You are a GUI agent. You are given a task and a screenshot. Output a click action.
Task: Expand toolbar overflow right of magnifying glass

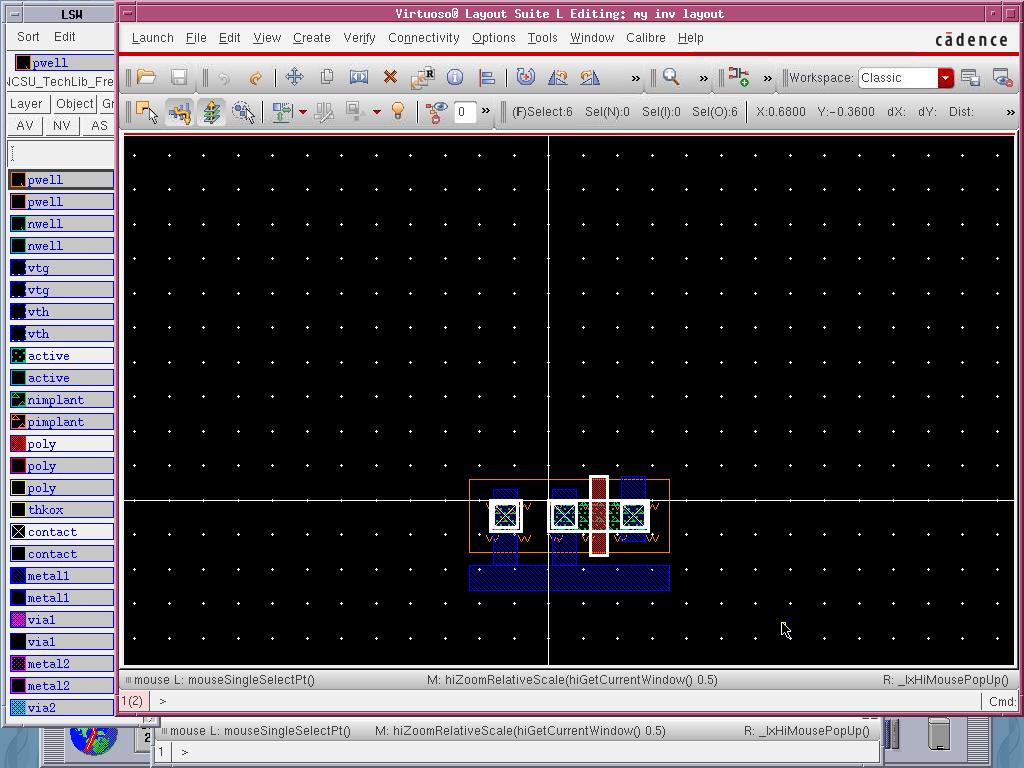click(703, 78)
